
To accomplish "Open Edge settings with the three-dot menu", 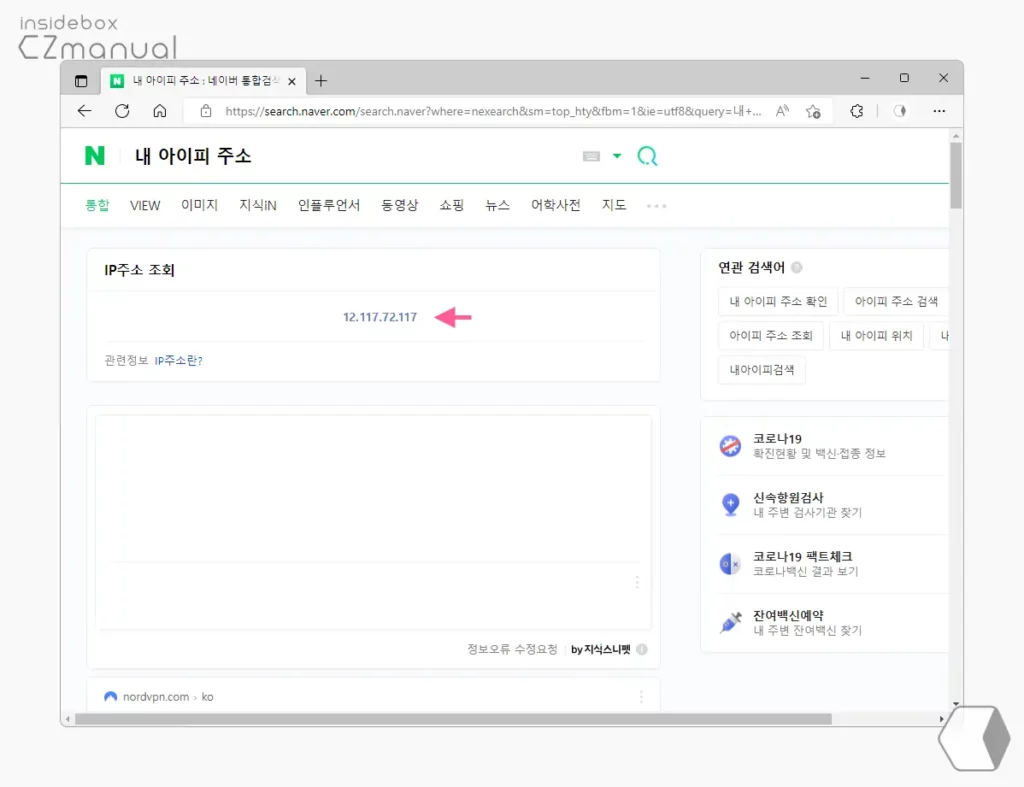I will click(x=938, y=111).
